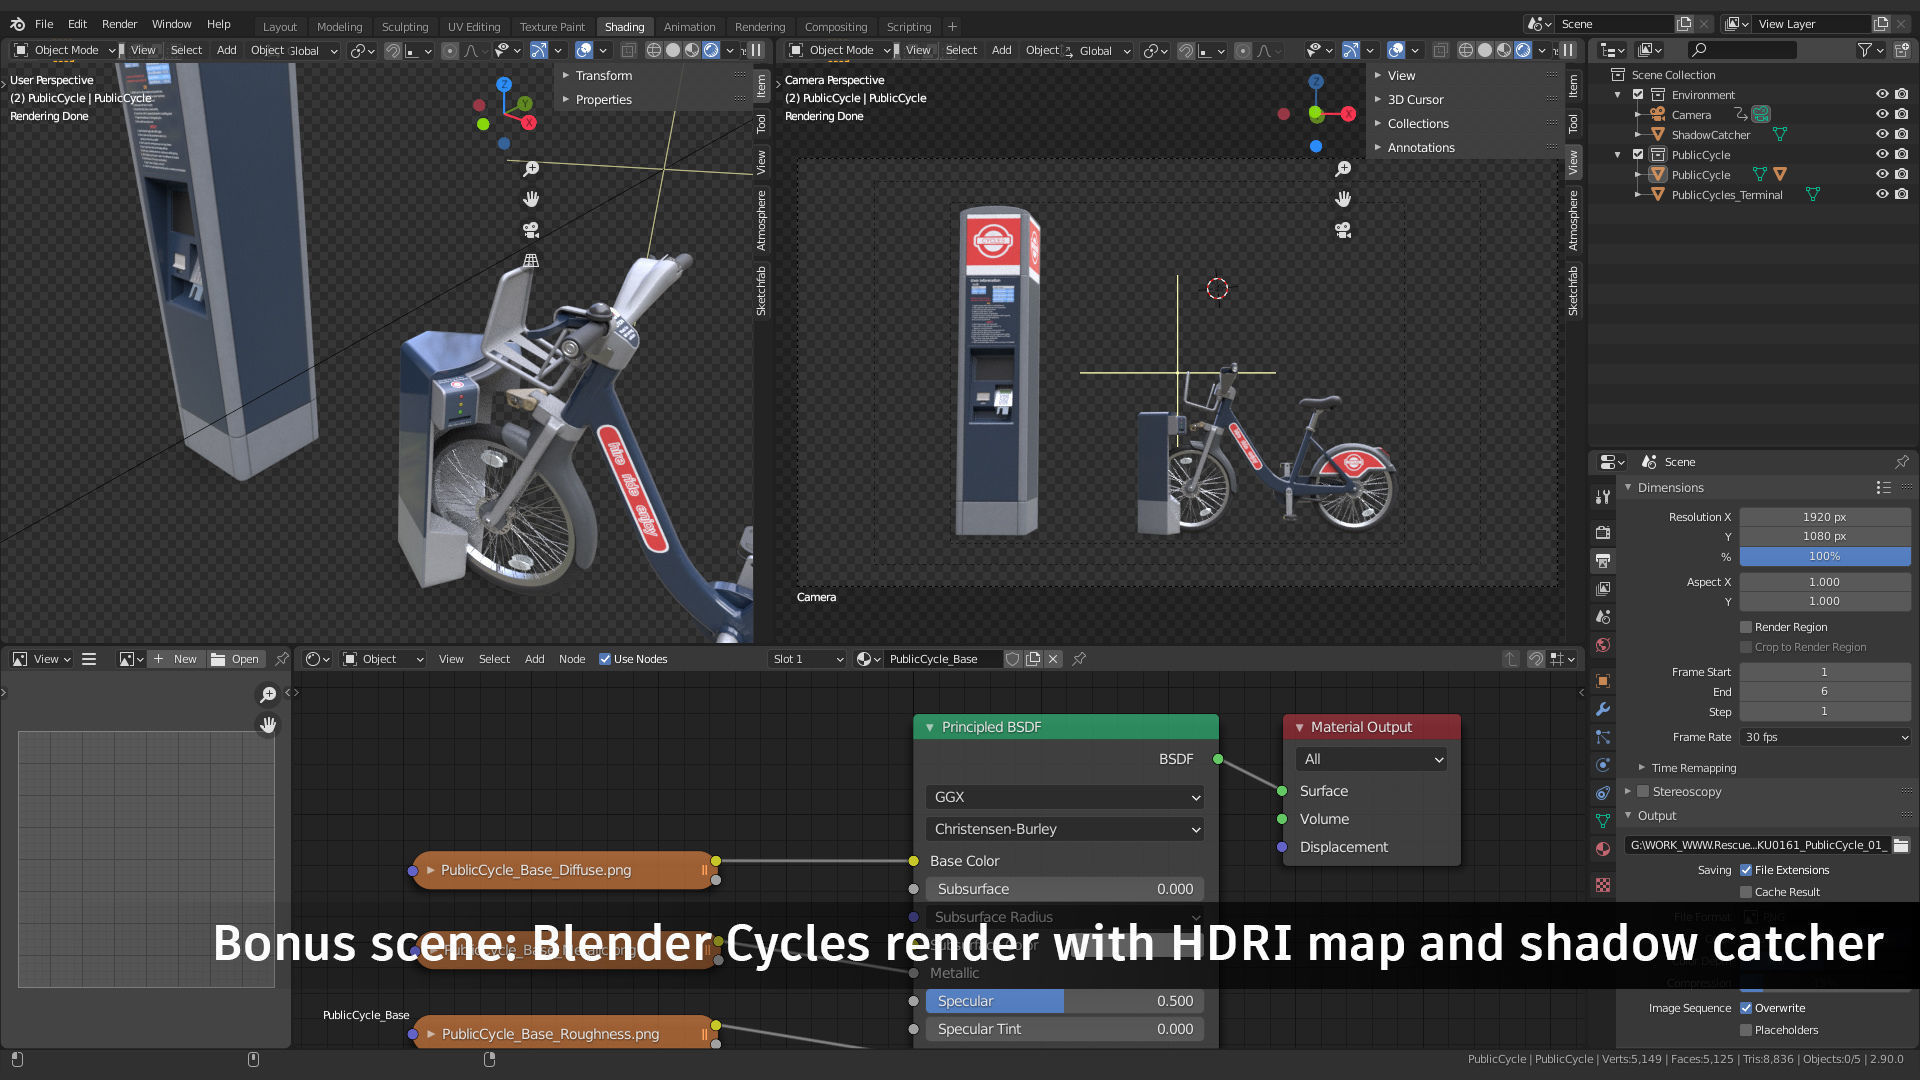The image size is (1920, 1080).
Task: Click the pan hand gizmo in camera viewport
Action: (1343, 199)
